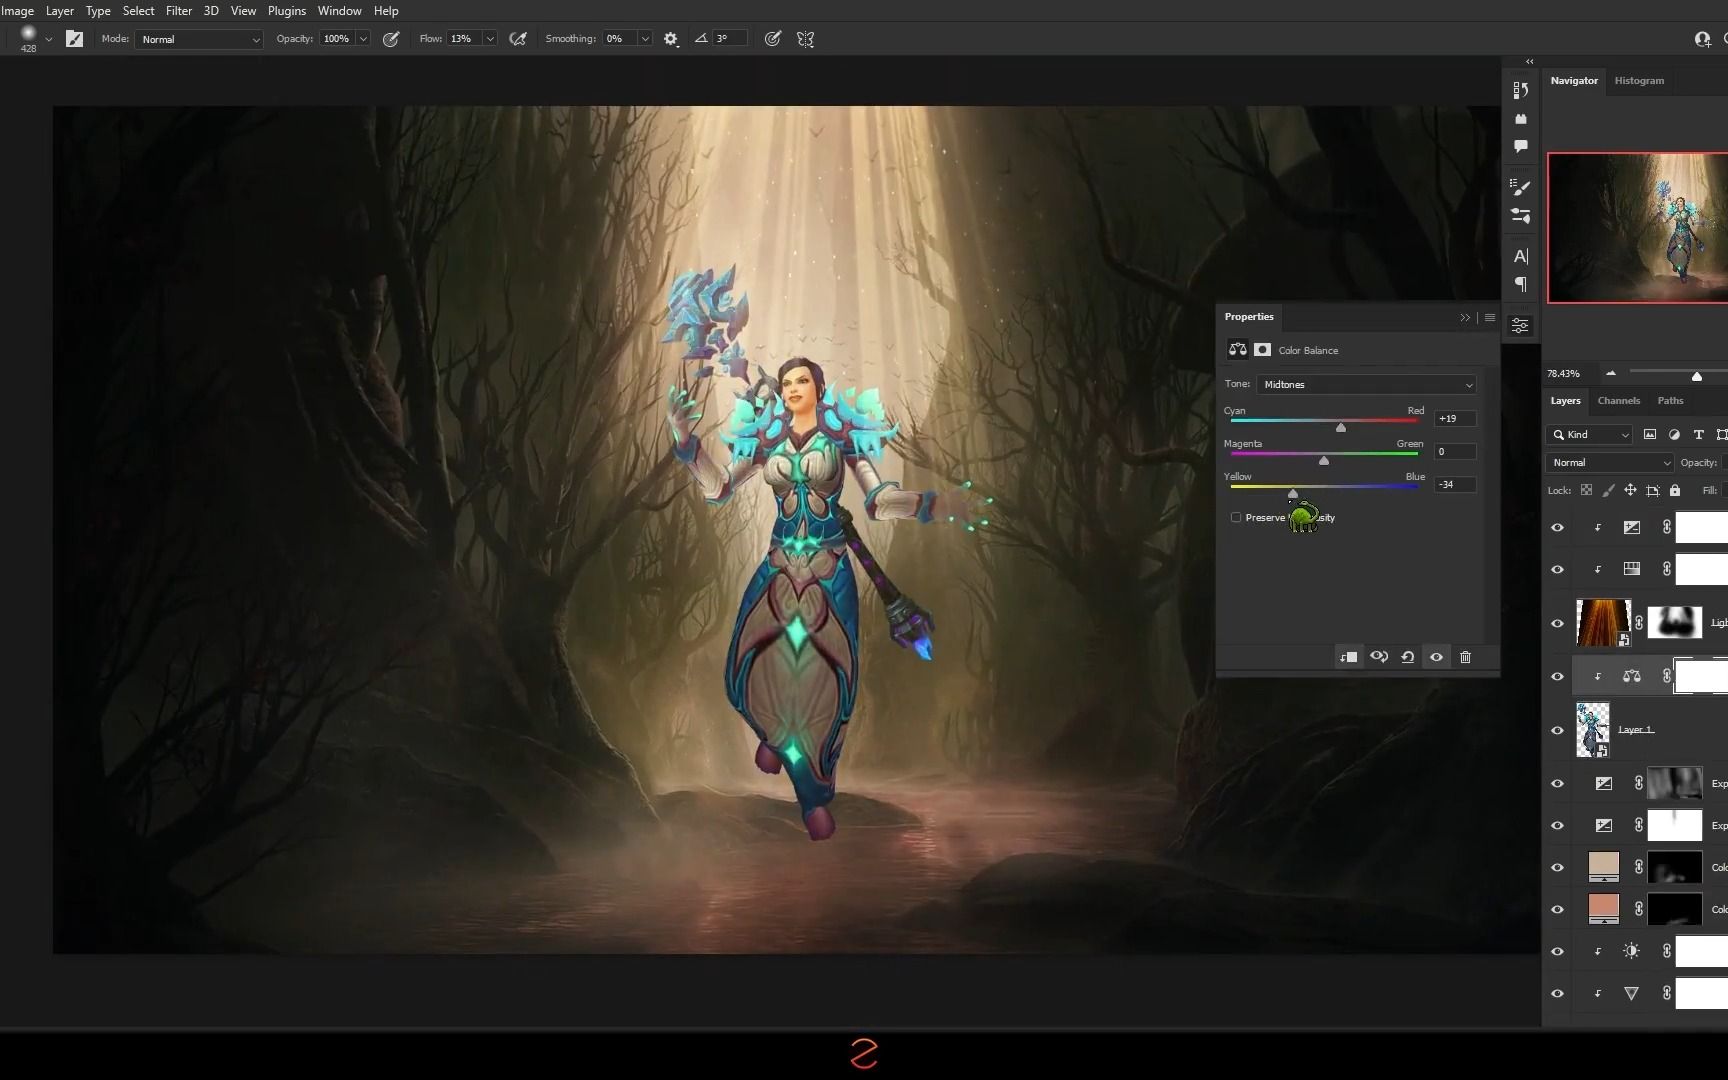
Task: Filter layers by pixel layers icon
Action: tap(1650, 434)
